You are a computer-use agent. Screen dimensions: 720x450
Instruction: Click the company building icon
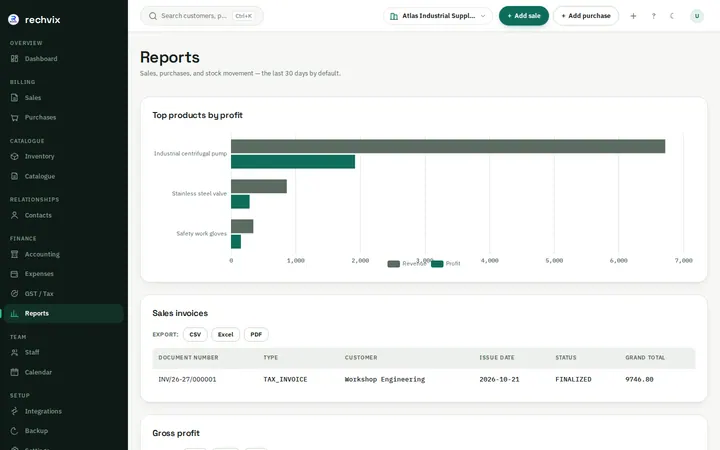(394, 16)
